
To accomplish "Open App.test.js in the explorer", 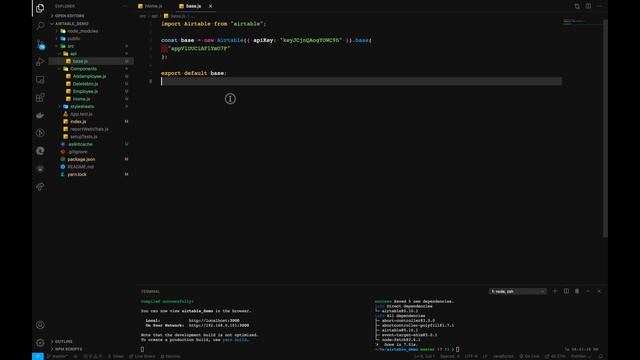I will [81, 114].
